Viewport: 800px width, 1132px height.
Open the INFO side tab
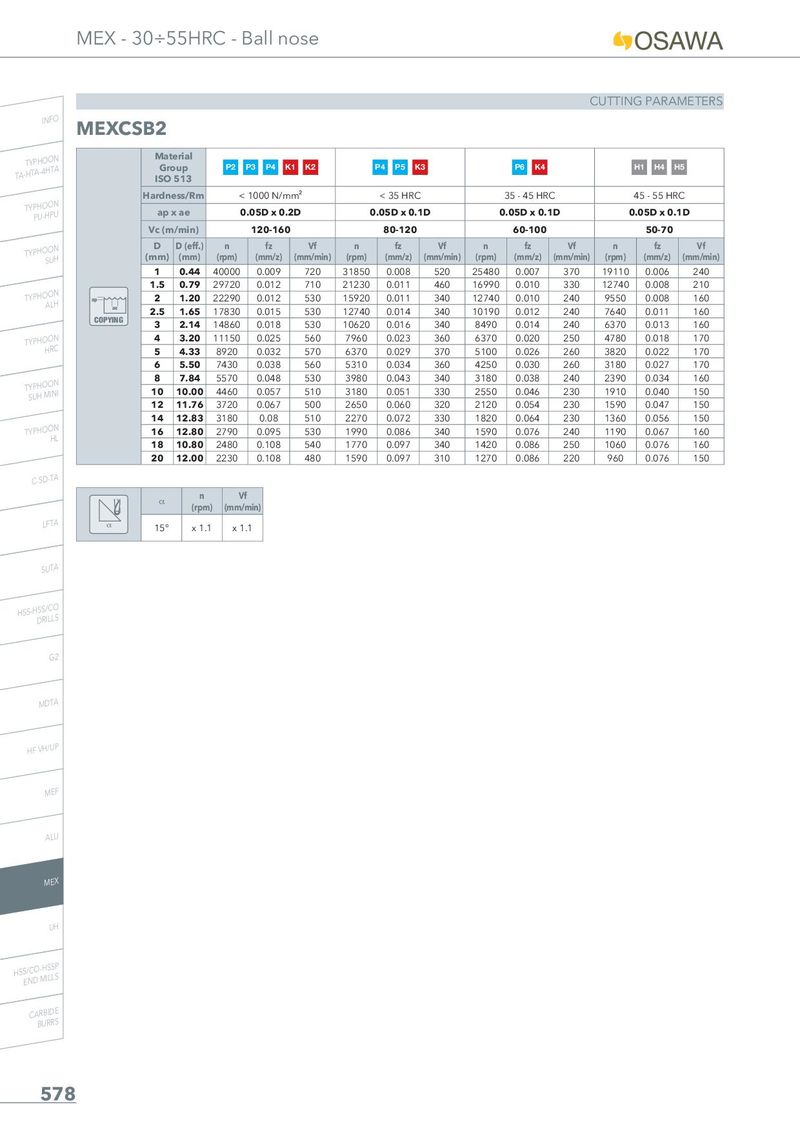(x=32, y=122)
